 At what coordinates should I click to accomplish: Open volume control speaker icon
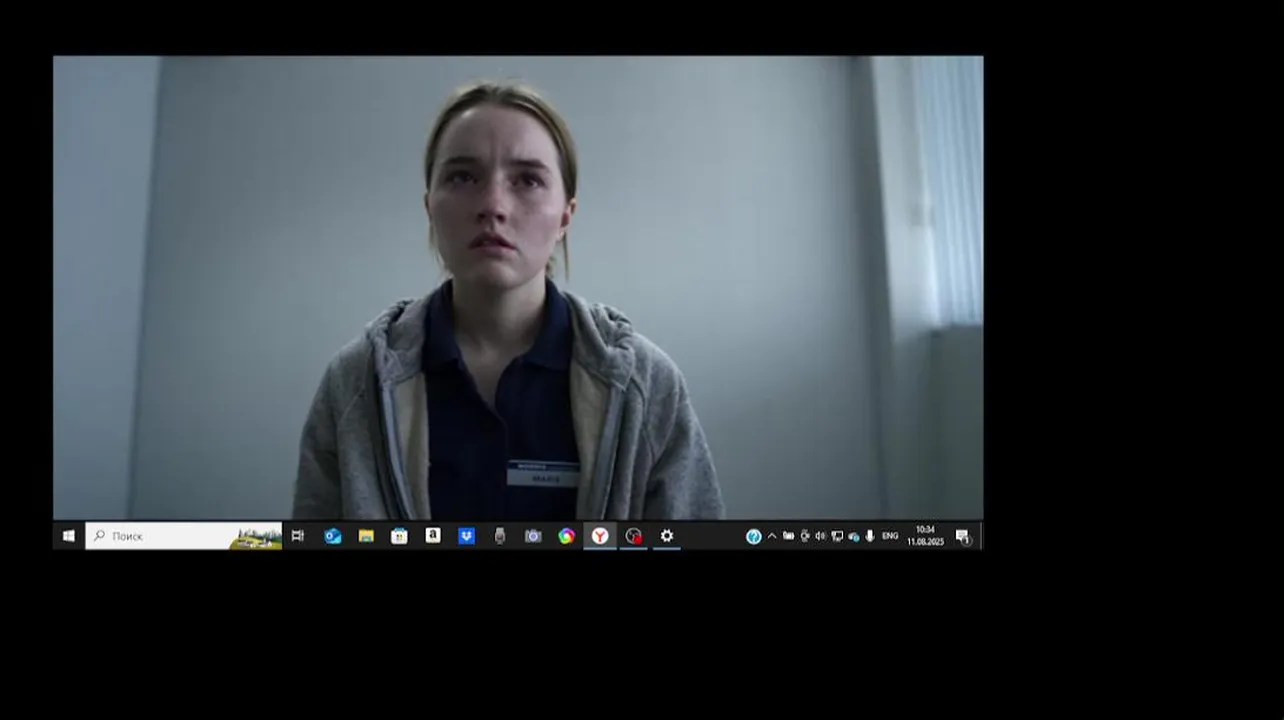point(820,536)
